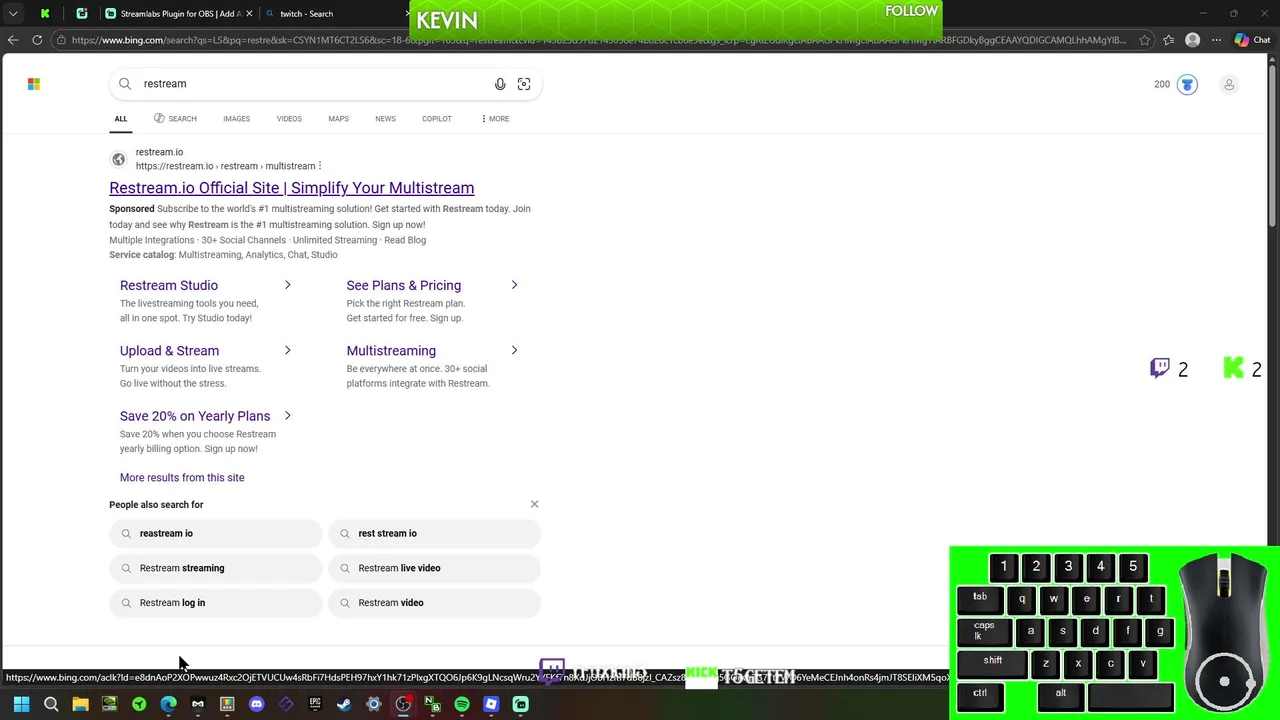Open the Edge profile avatar

[1192, 40]
